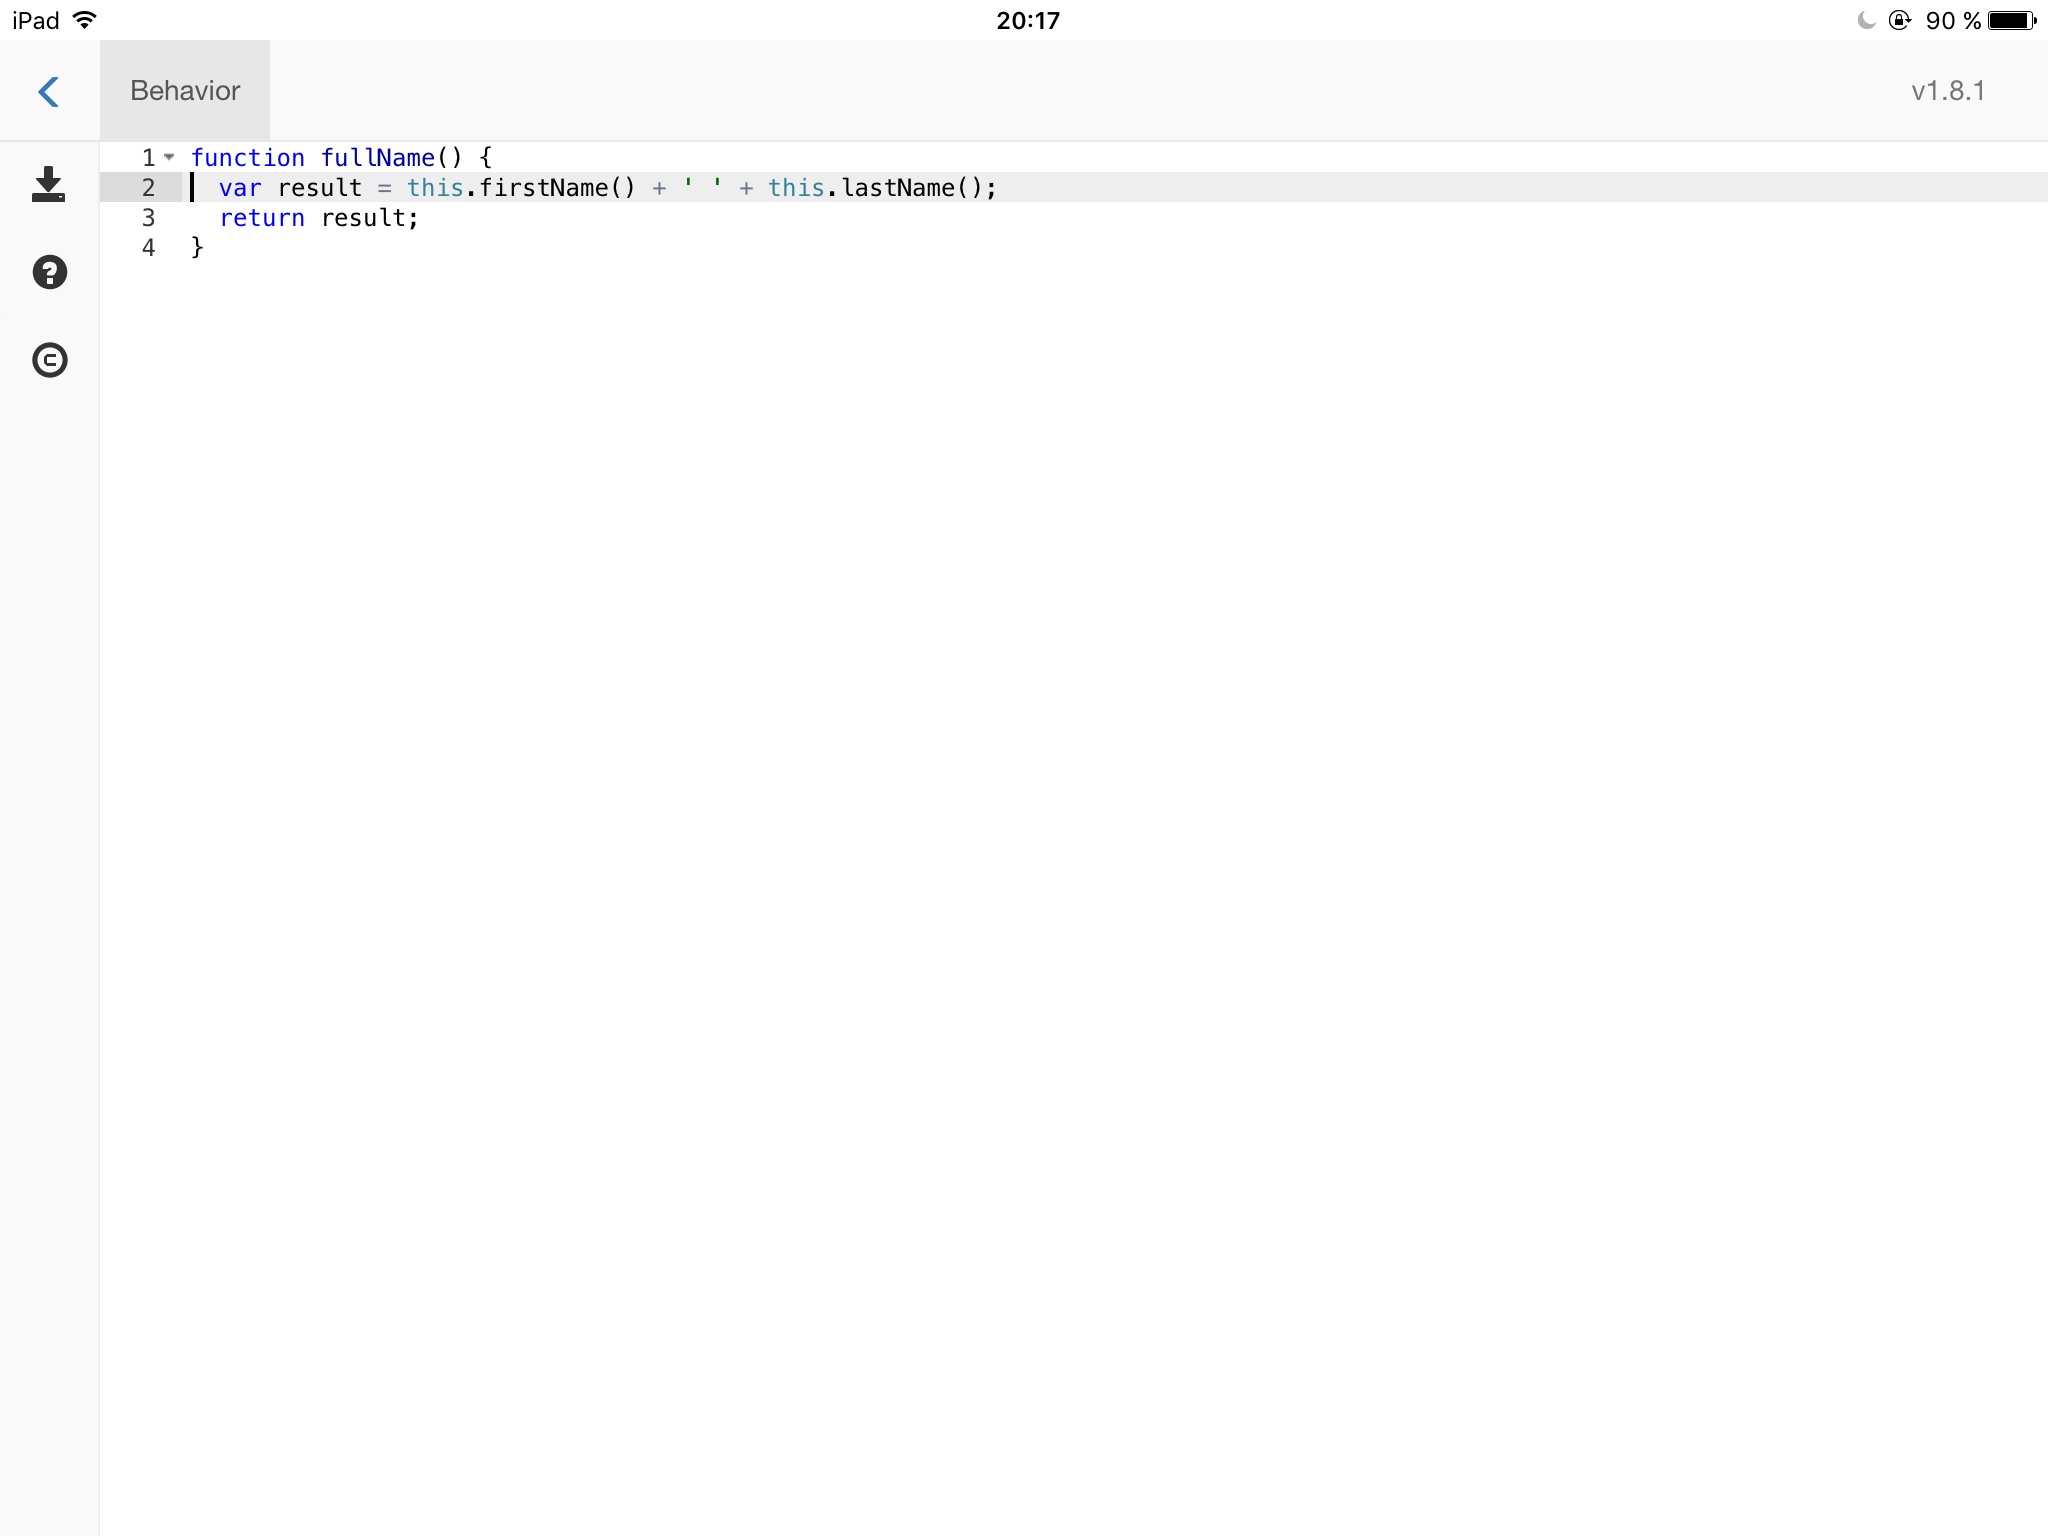Click the copyright icon in sidebar

[48, 360]
